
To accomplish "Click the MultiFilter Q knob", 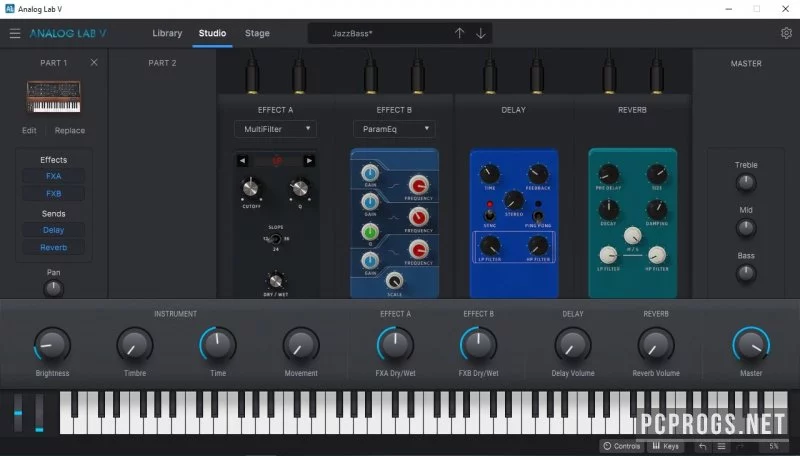I will point(300,188).
